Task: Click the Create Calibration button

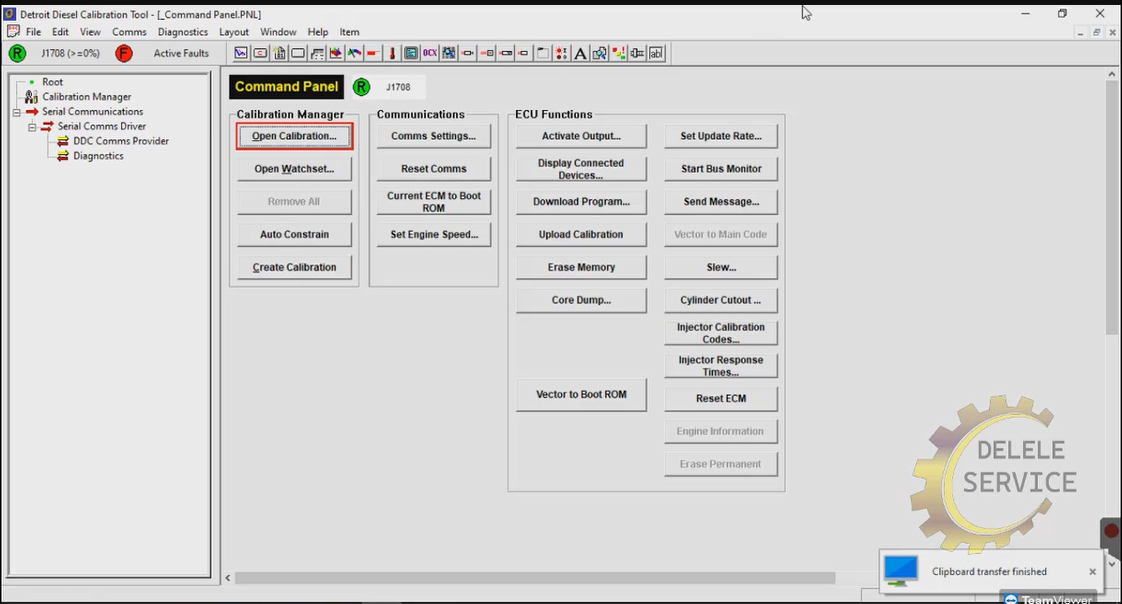Action: (294, 268)
